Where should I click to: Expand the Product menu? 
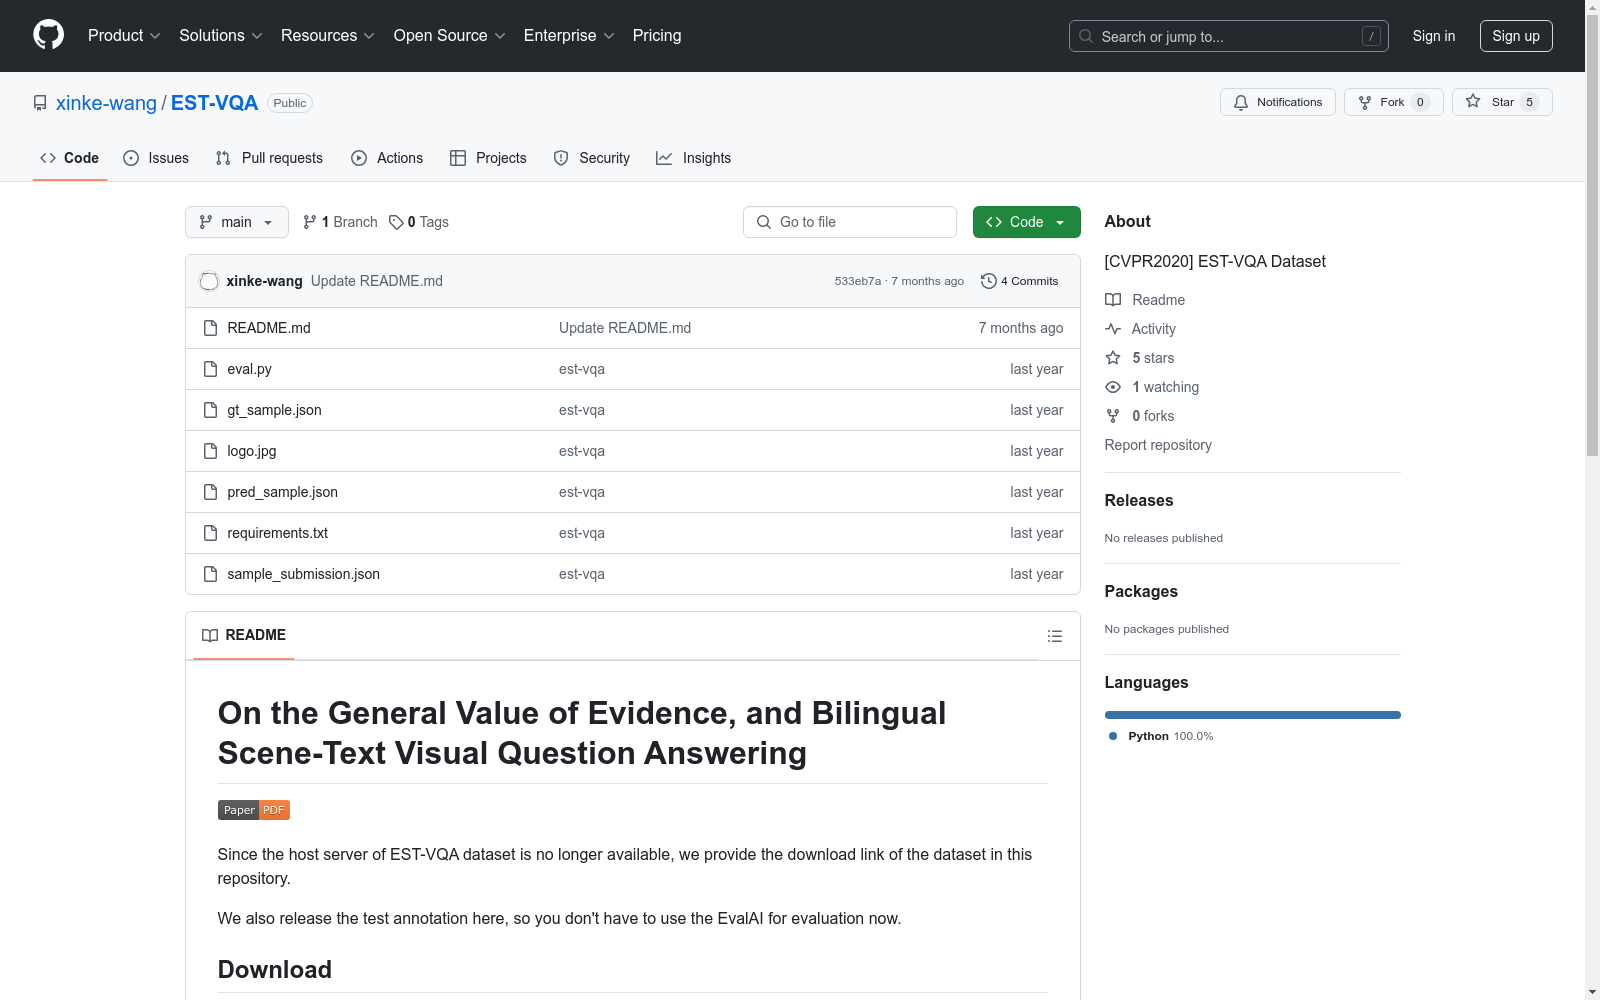(x=124, y=35)
